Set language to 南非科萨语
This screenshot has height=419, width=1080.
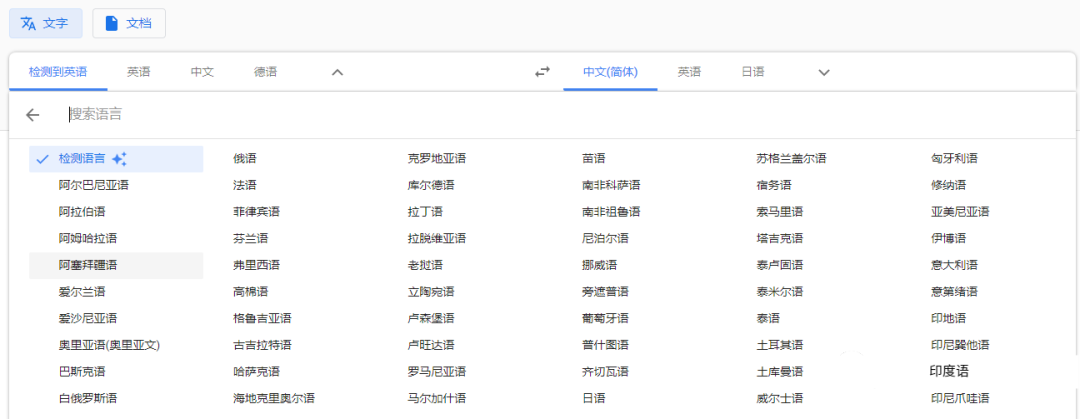pos(611,185)
